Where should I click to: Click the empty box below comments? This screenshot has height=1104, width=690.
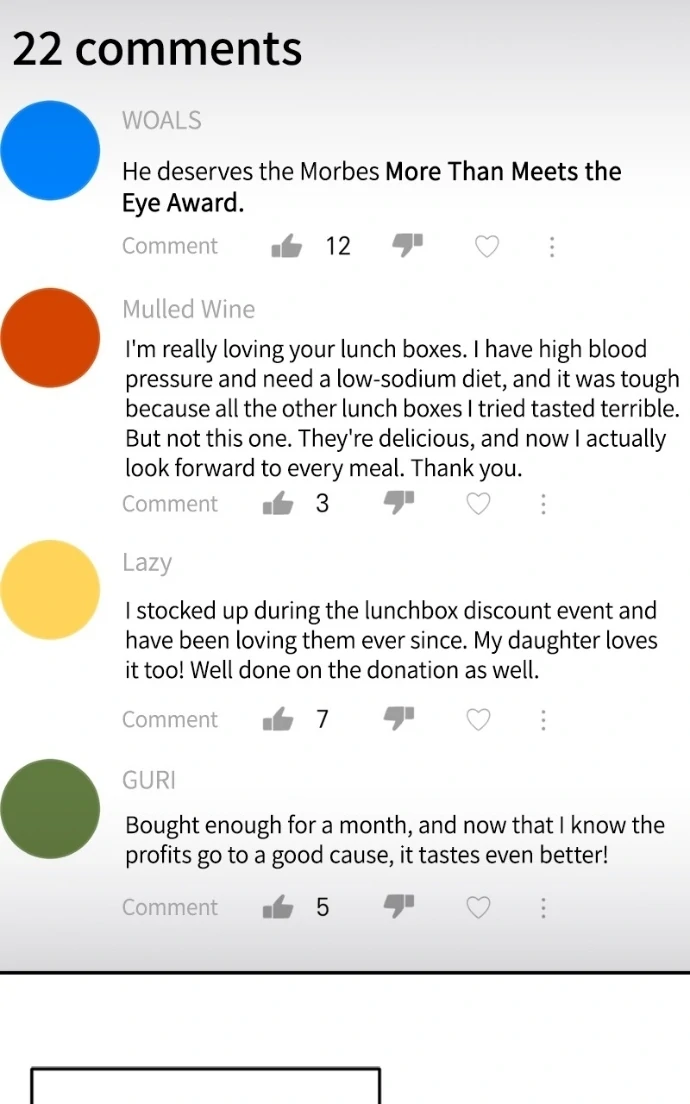point(206,1086)
